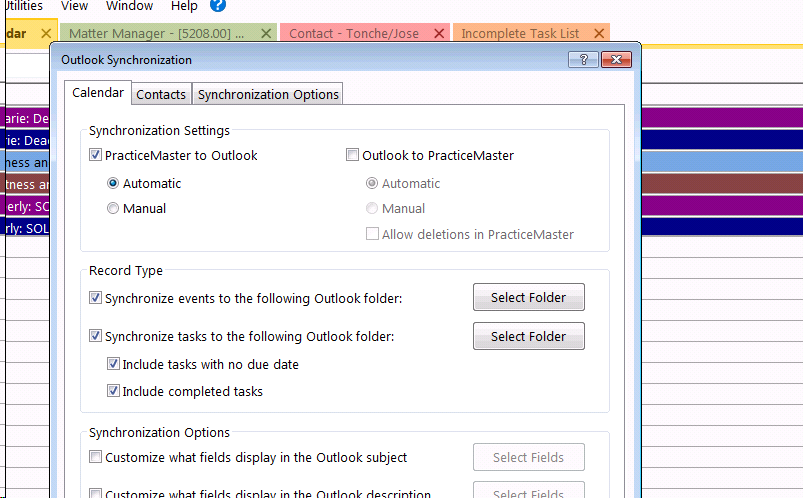Image resolution: width=803 pixels, height=498 pixels.
Task: Check Customize fields in the Outlook subject
Action: 96,457
